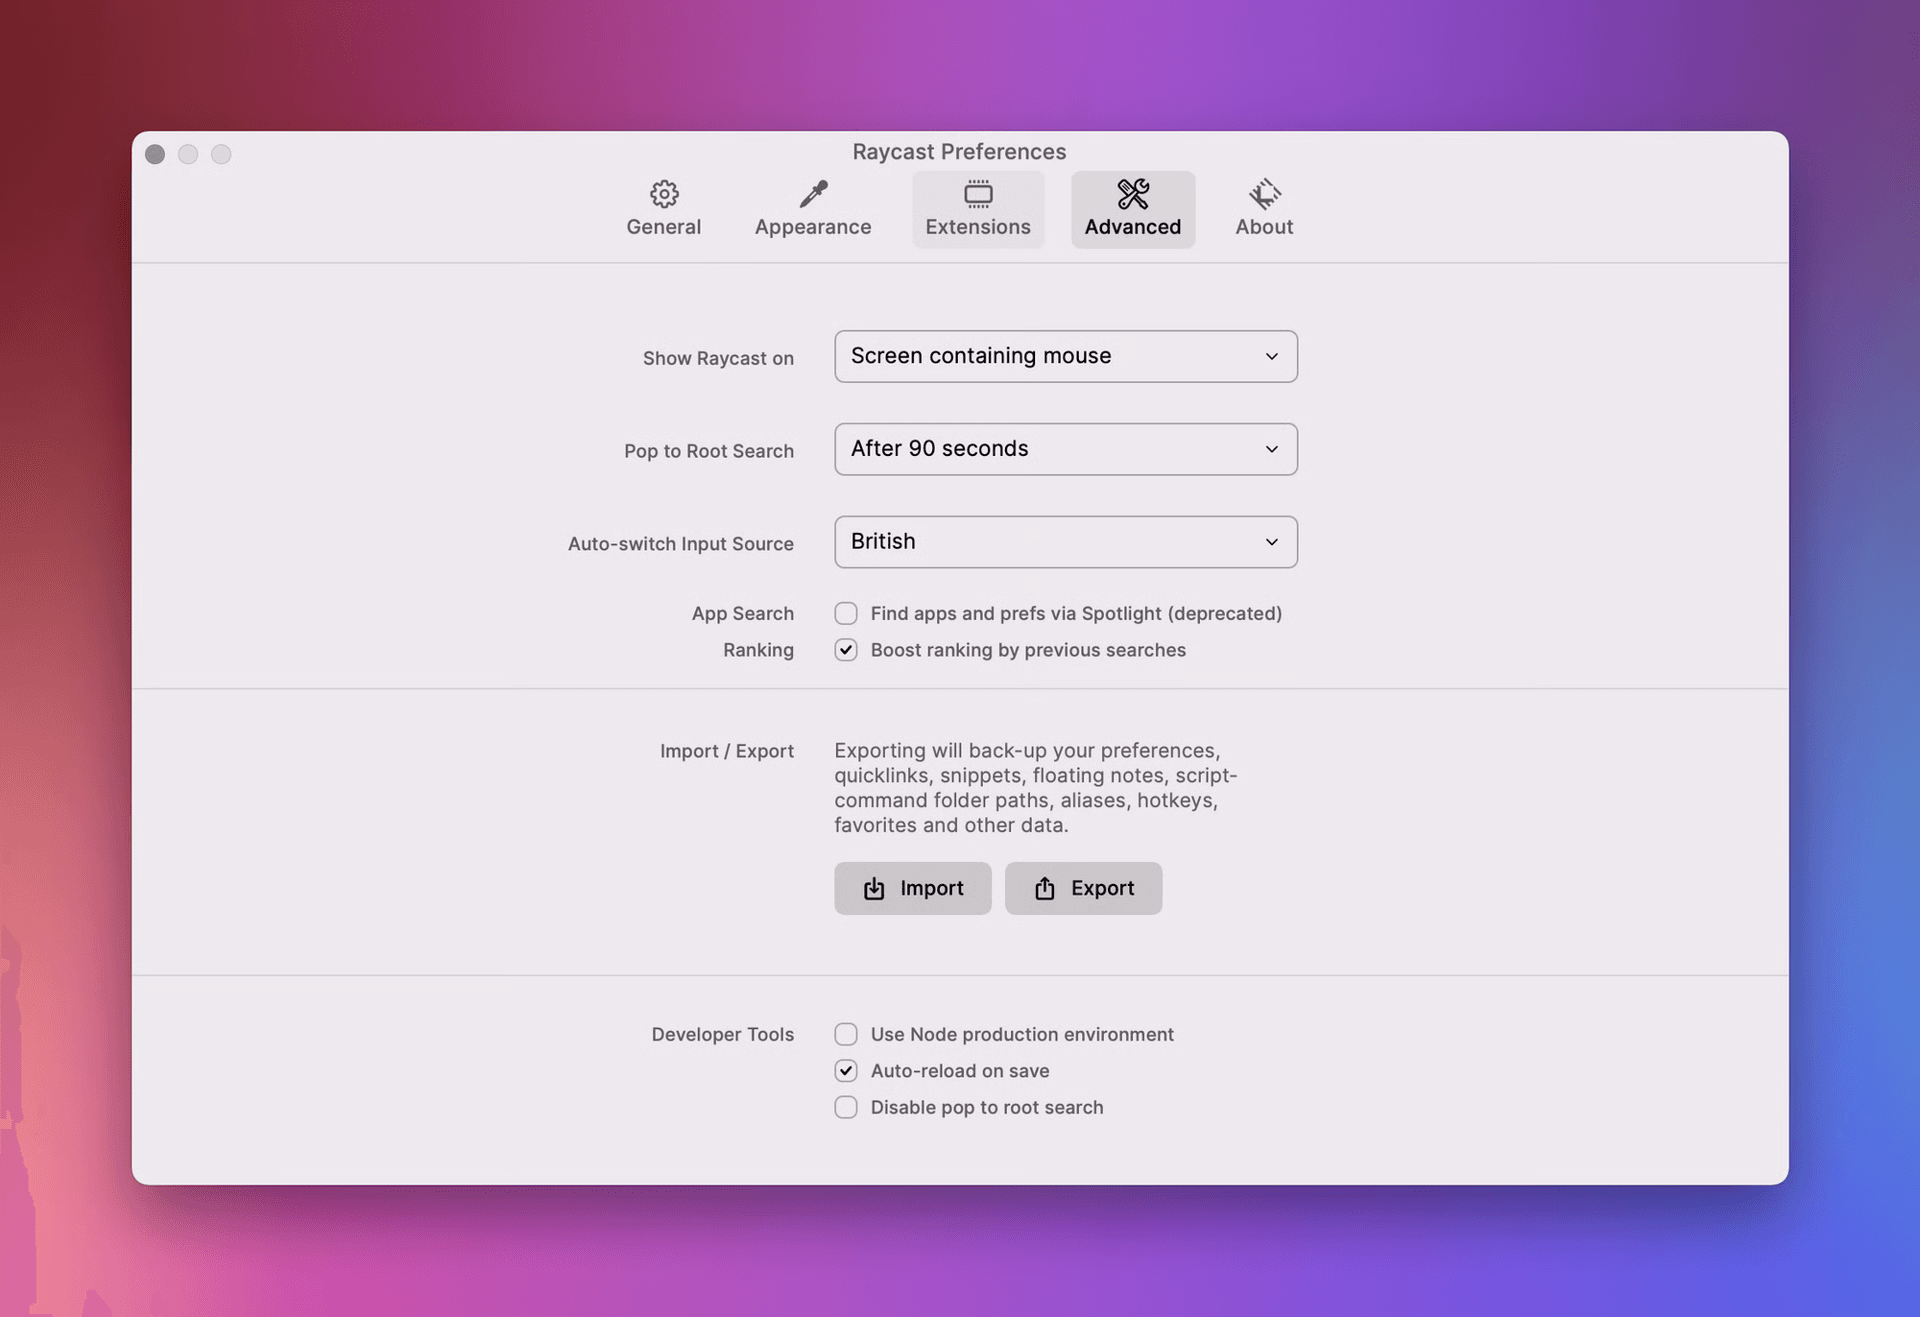Image resolution: width=1920 pixels, height=1317 pixels.
Task: Uncheck Auto-reload on save
Action: pos(846,1070)
